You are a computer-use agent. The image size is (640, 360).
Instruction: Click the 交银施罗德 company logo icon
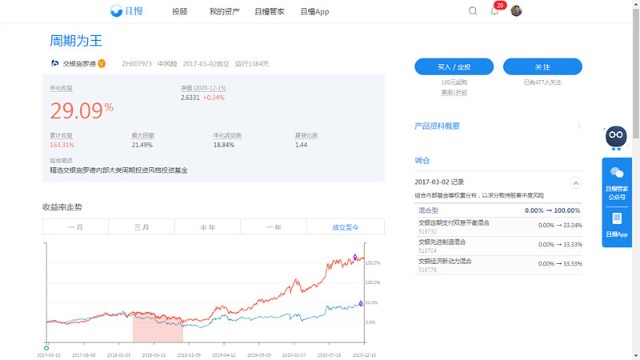(55, 63)
